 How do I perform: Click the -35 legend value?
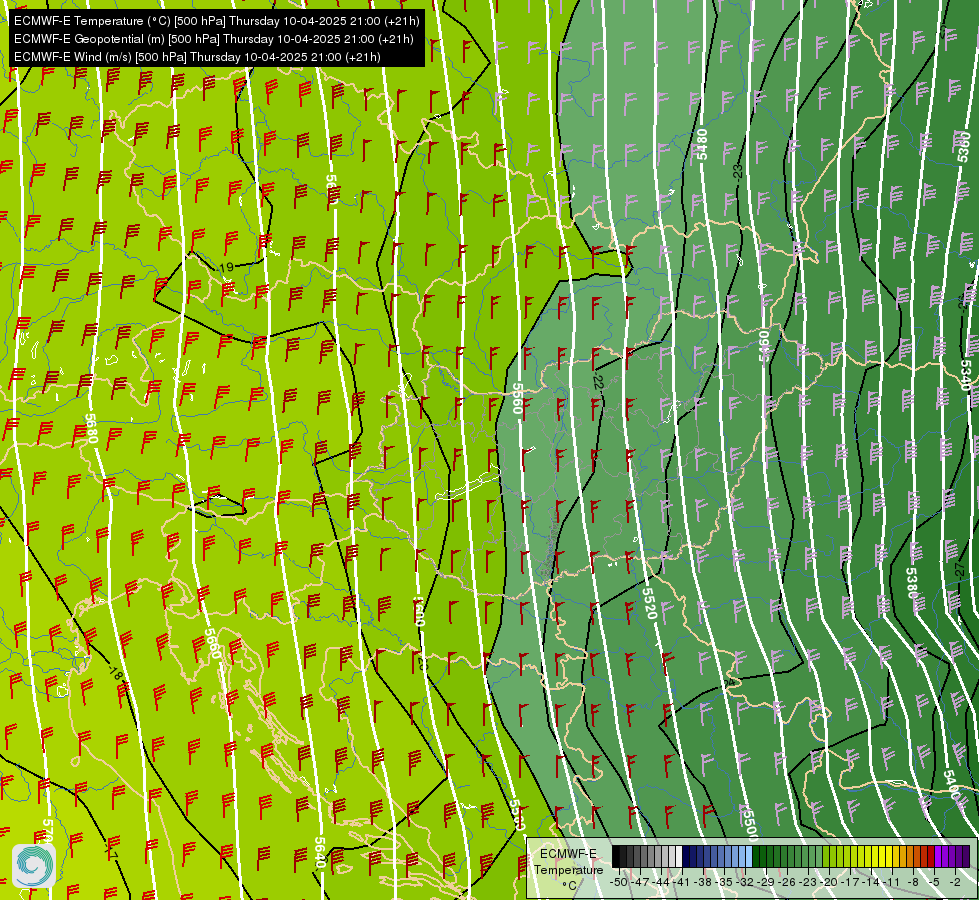[x=726, y=882]
